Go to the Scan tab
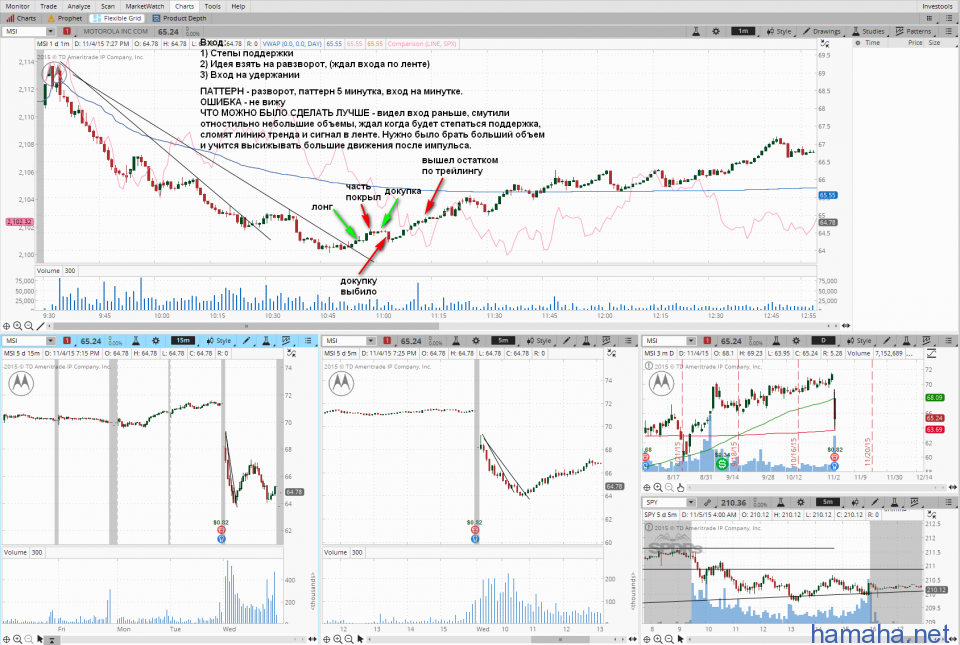960x645 pixels. click(x=108, y=6)
